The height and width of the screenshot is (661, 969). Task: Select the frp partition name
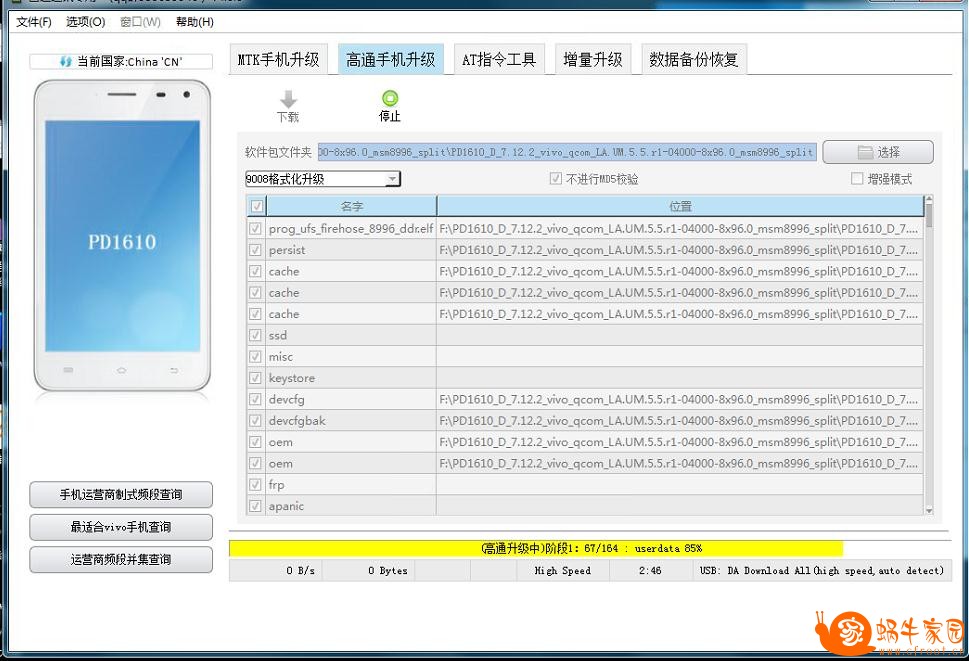(x=276, y=485)
